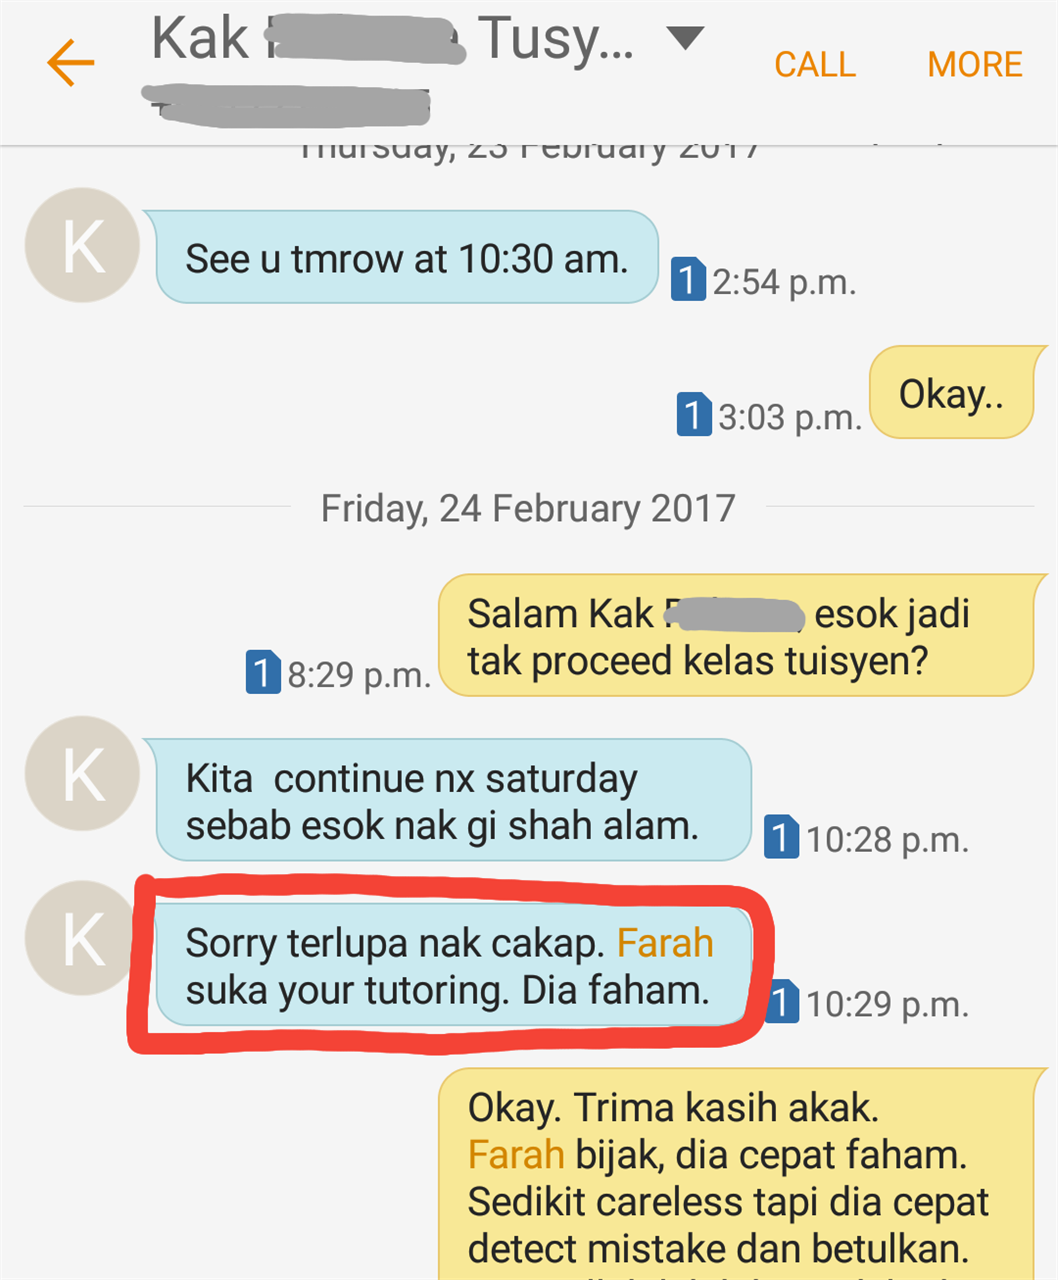1058x1280 pixels.
Task: Select the SIM 1 icon next to 2:54 p.m.
Action: 688,280
